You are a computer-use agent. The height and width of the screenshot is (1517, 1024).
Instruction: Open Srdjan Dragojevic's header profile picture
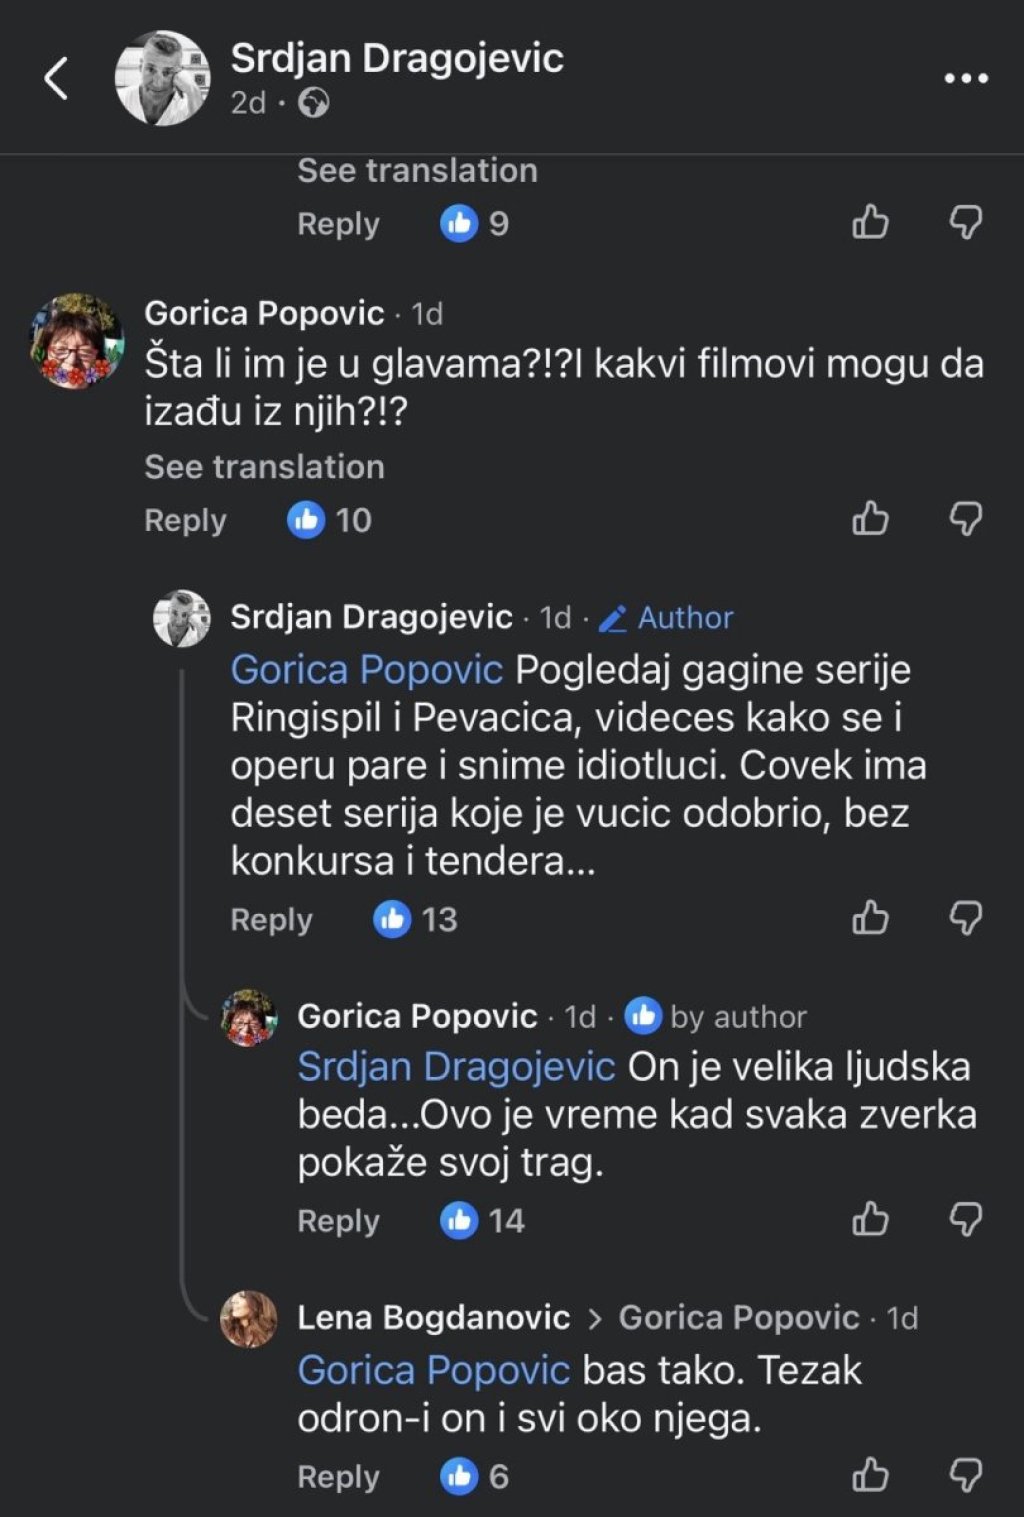tap(162, 78)
